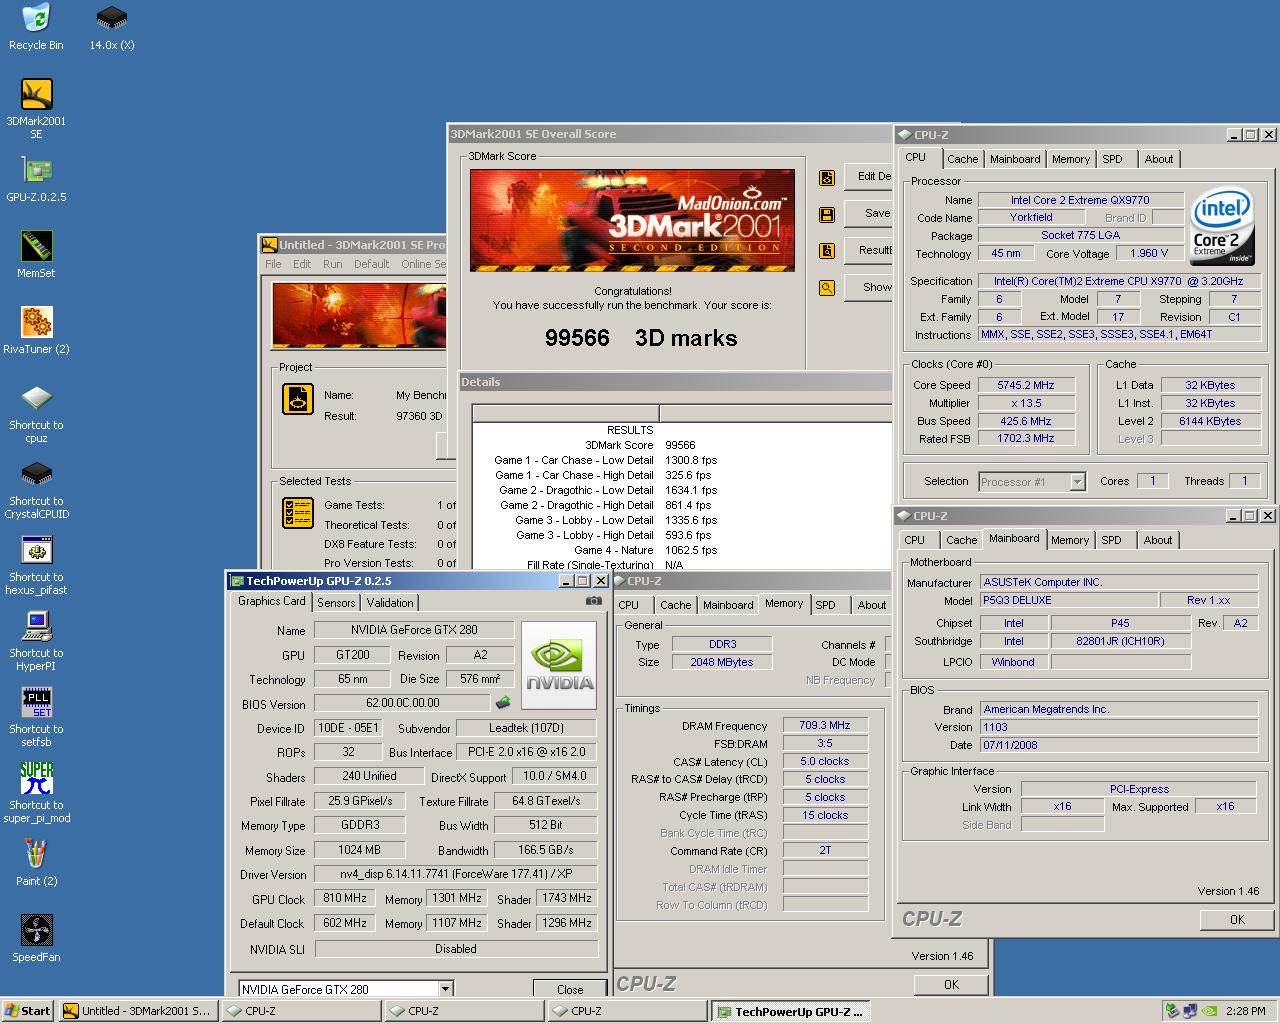1280x1024 pixels.
Task: Click the Project icon in 3DMark2001 window
Action: pyautogui.click(x=298, y=400)
